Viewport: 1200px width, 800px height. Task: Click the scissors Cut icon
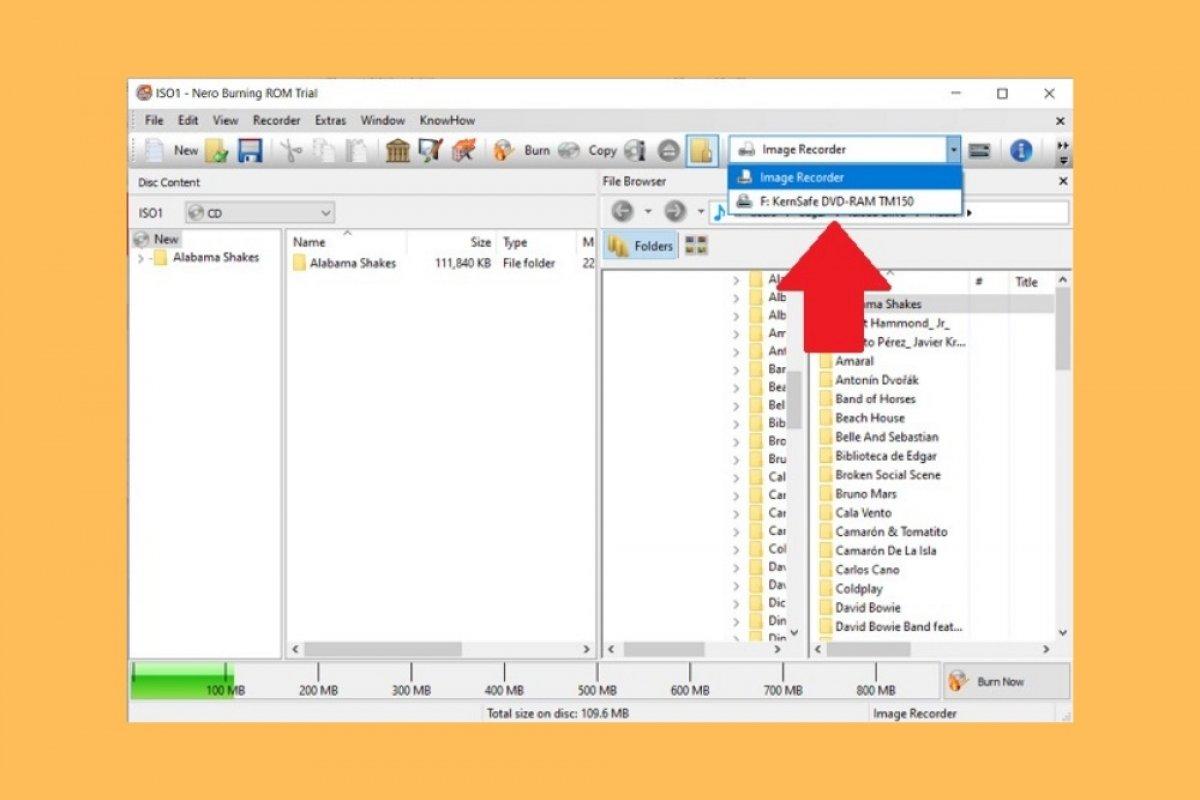tap(291, 151)
